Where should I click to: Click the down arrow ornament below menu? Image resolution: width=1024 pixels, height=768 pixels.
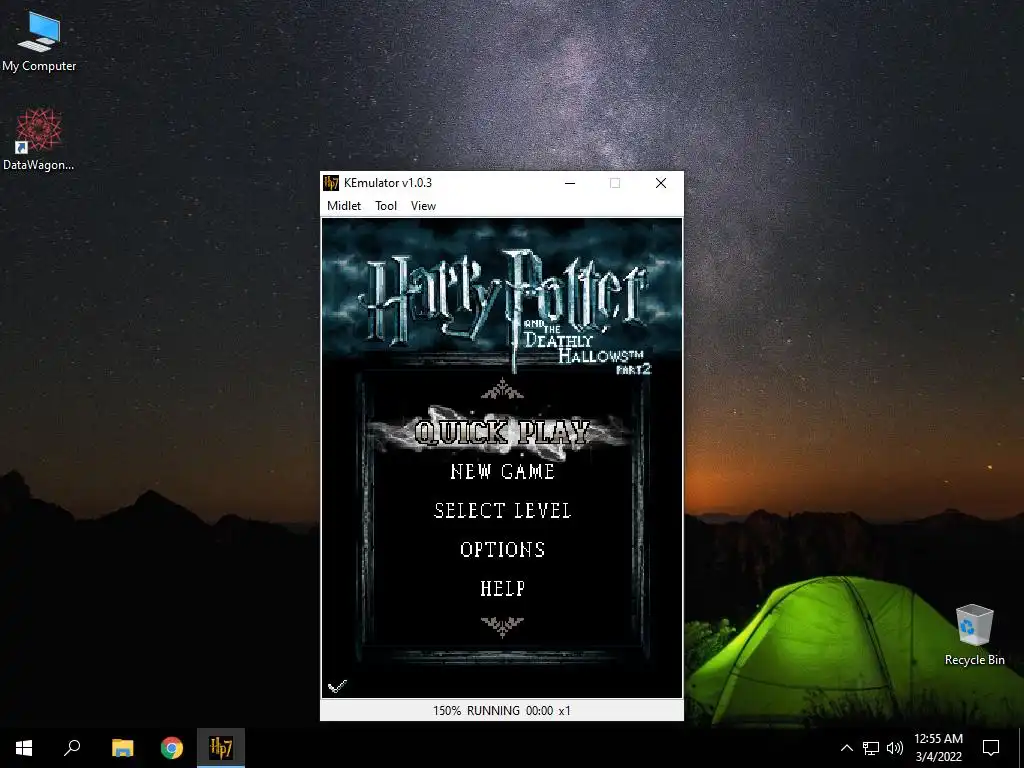coord(502,627)
